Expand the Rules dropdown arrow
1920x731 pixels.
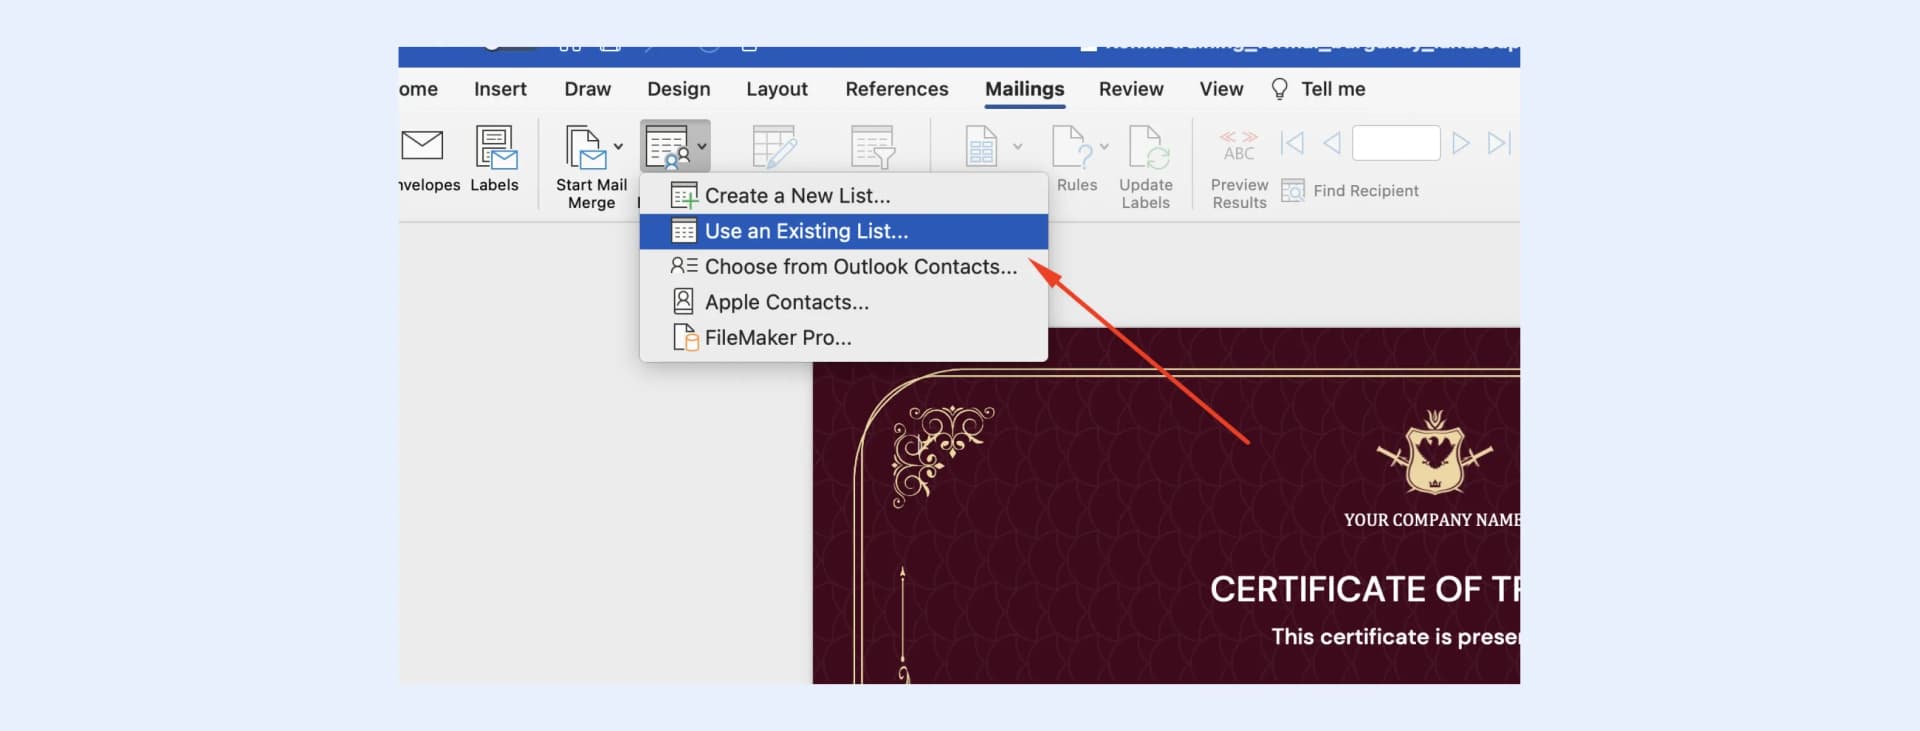pyautogui.click(x=1104, y=147)
